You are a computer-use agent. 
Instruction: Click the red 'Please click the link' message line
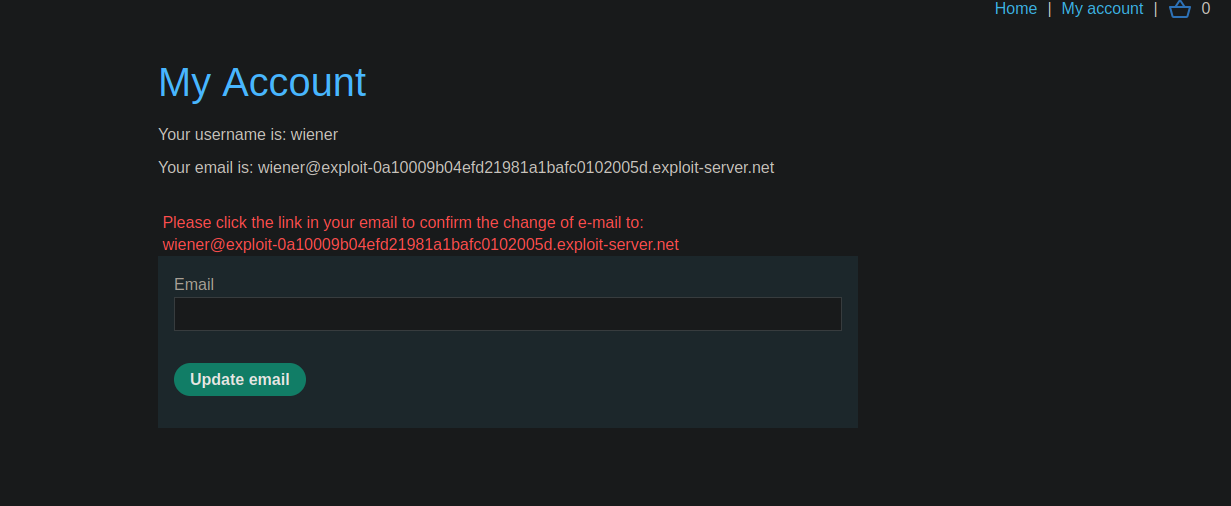[403, 223]
